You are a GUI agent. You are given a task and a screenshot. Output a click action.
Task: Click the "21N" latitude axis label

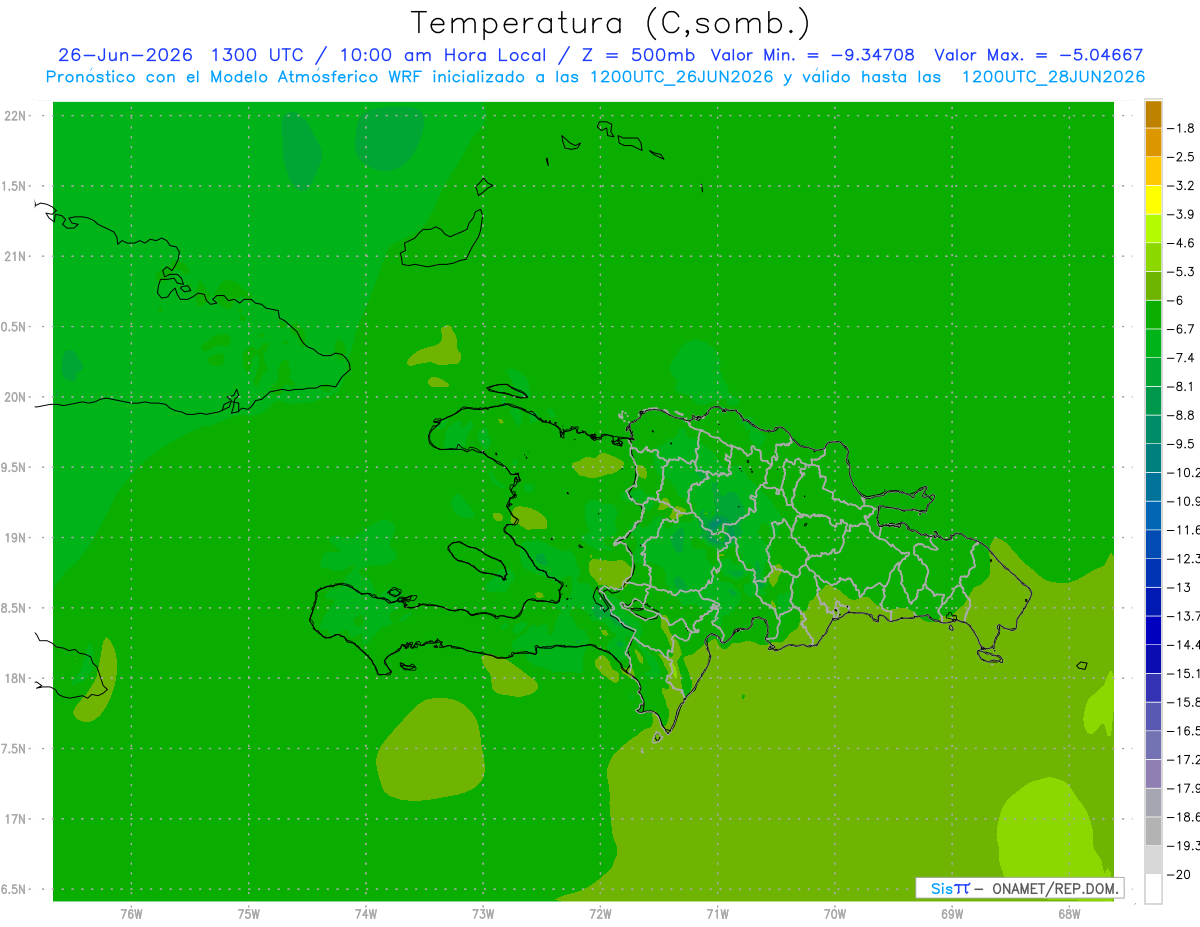click(x=16, y=256)
